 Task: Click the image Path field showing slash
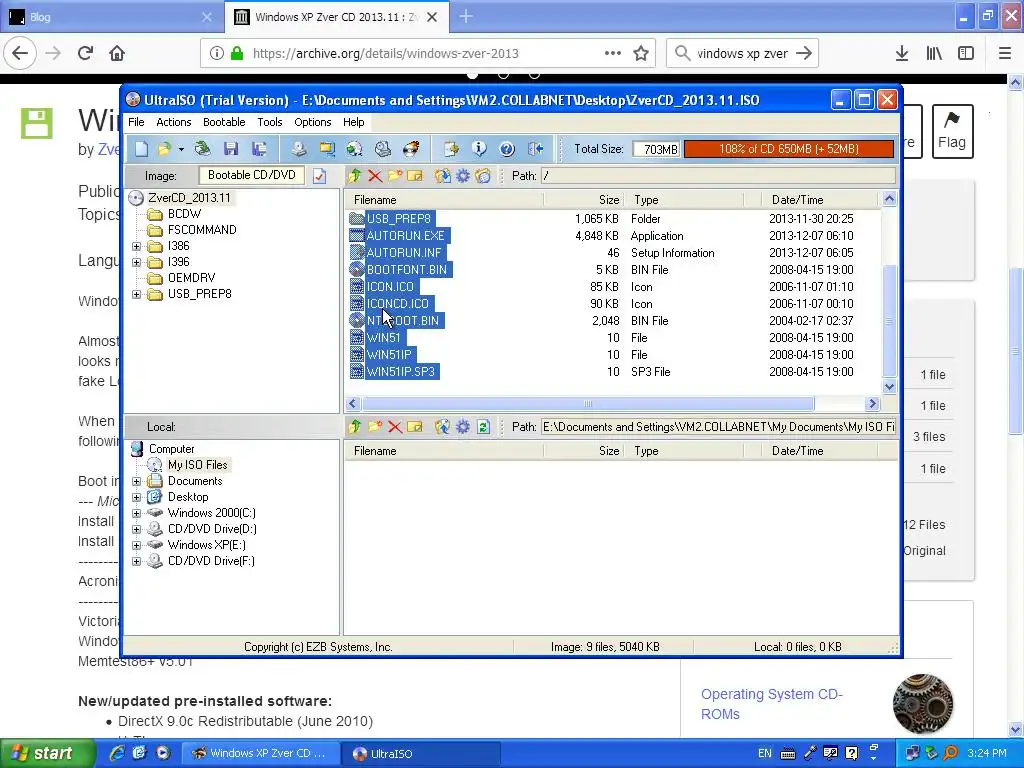pyautogui.click(x=718, y=176)
